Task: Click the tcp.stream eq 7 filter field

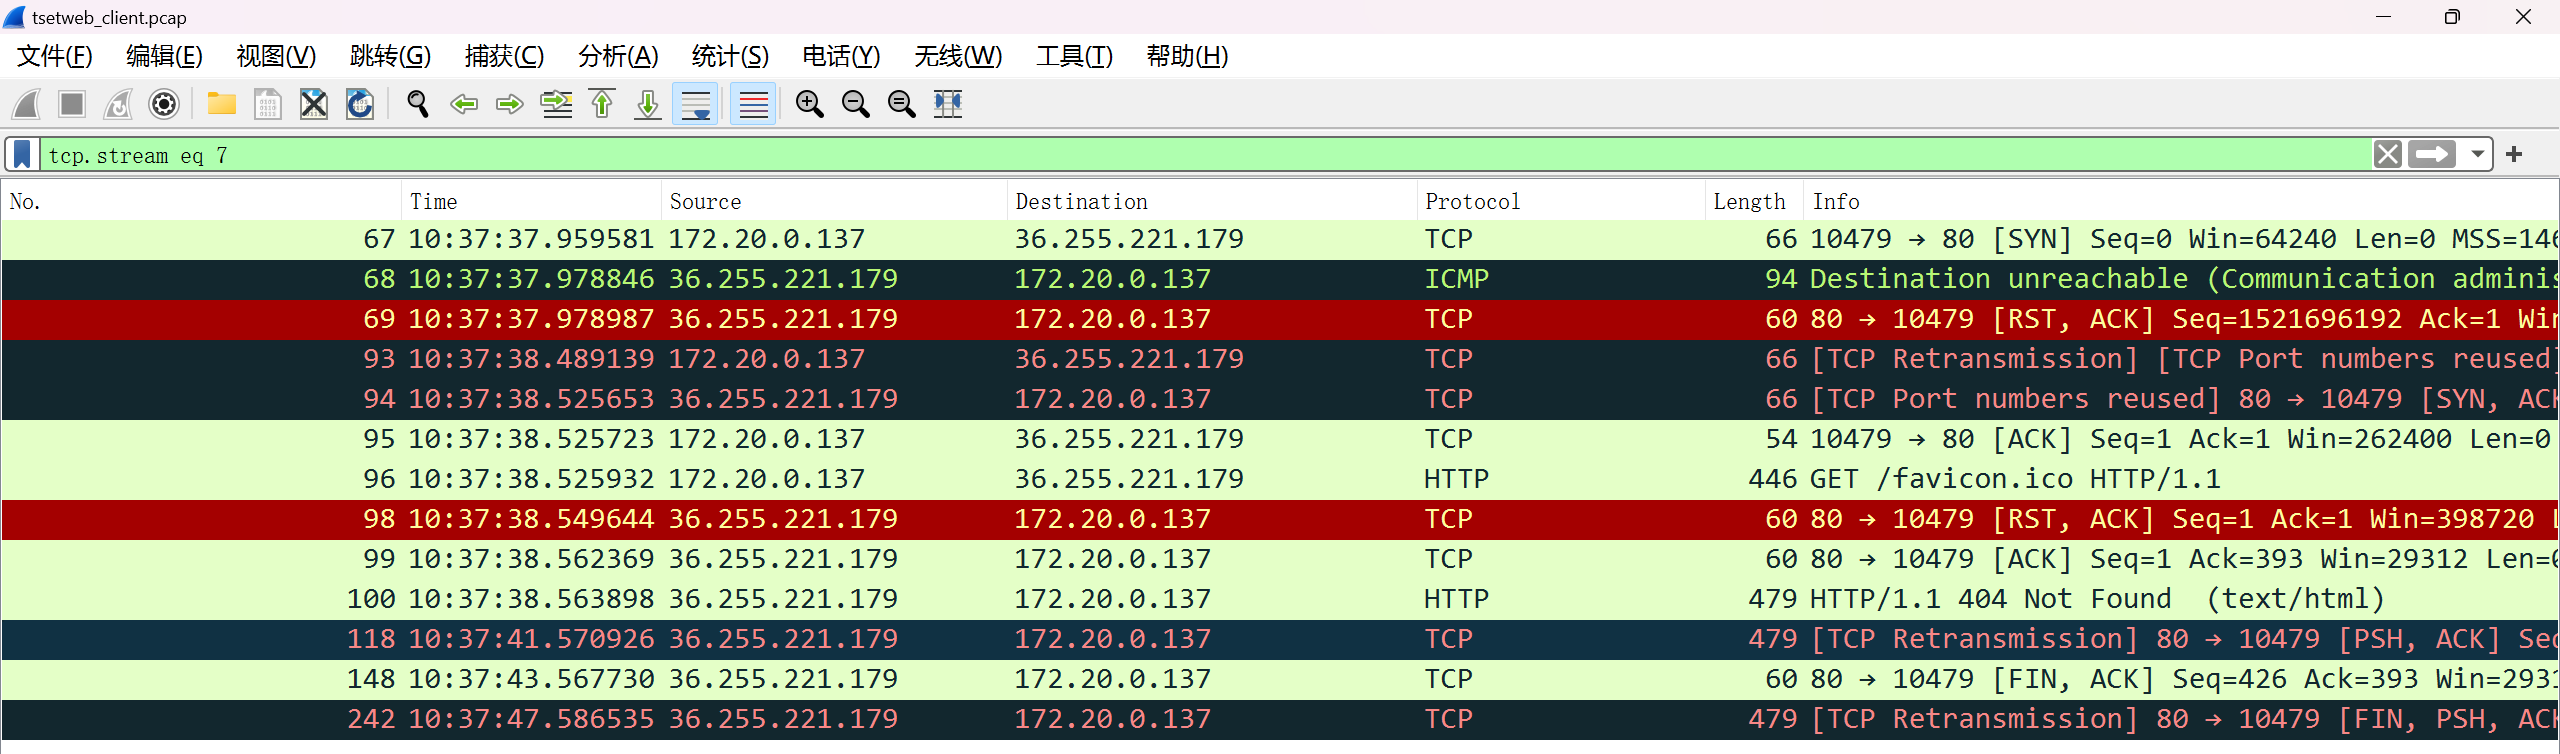Action: click(x=1200, y=155)
